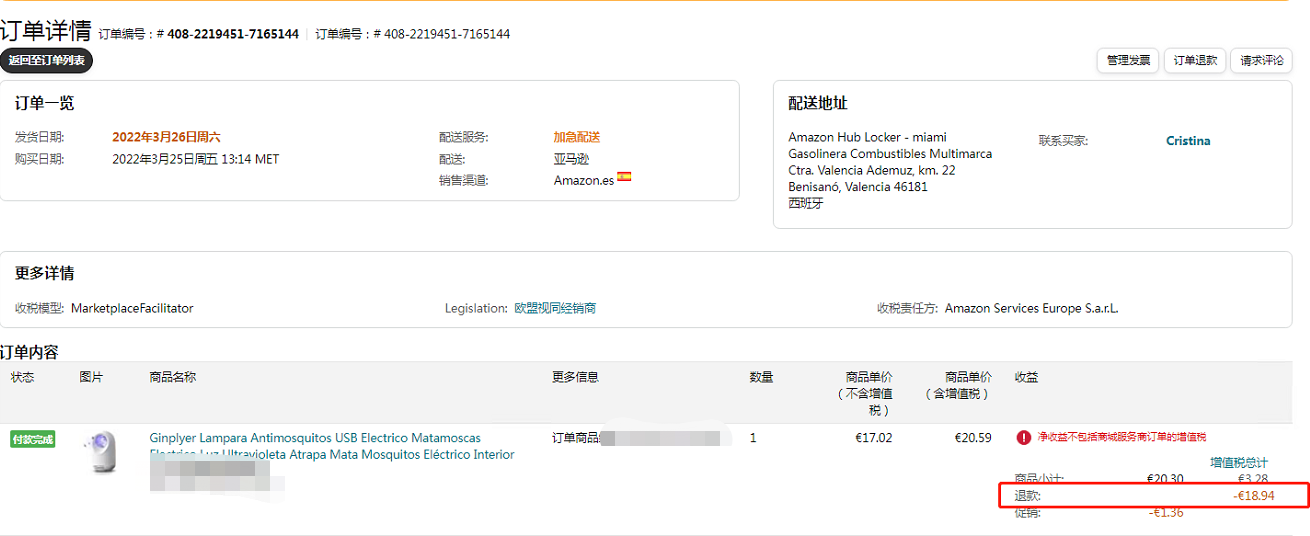
Task: Open 管理发票 to manage invoices
Action: [1128, 60]
